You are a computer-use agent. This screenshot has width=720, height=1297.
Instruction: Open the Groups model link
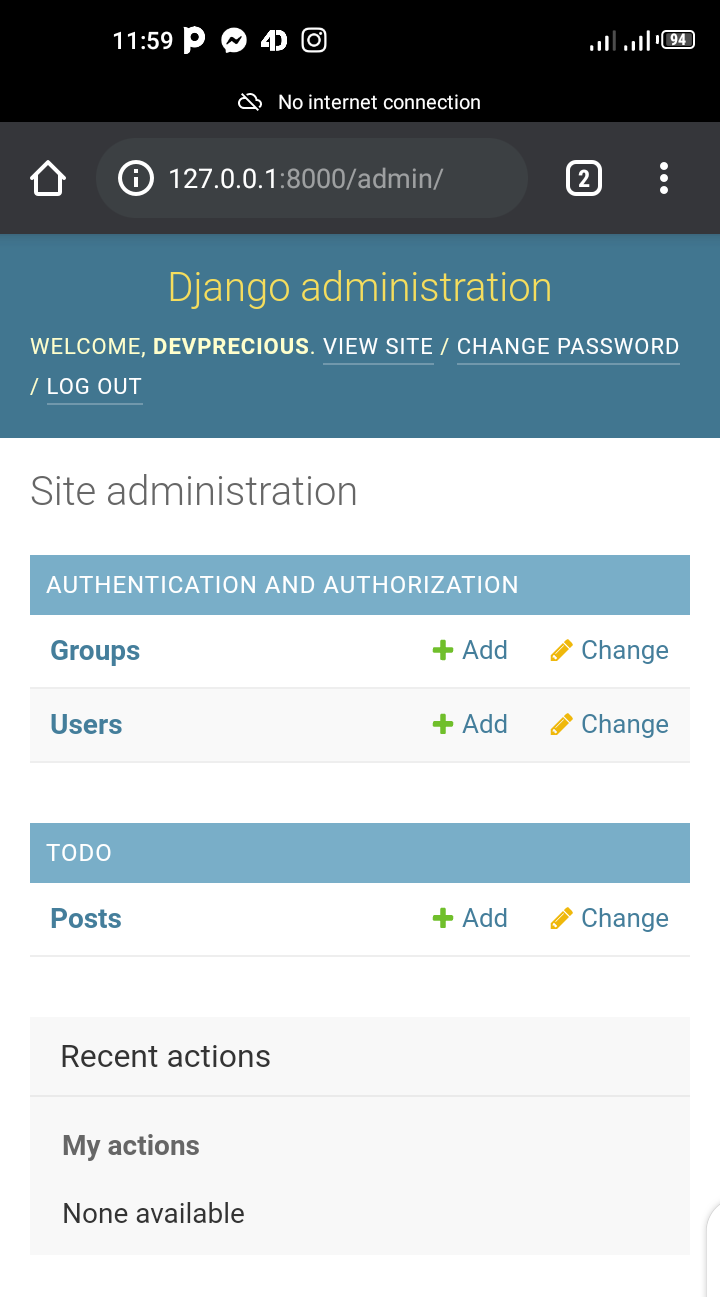95,651
